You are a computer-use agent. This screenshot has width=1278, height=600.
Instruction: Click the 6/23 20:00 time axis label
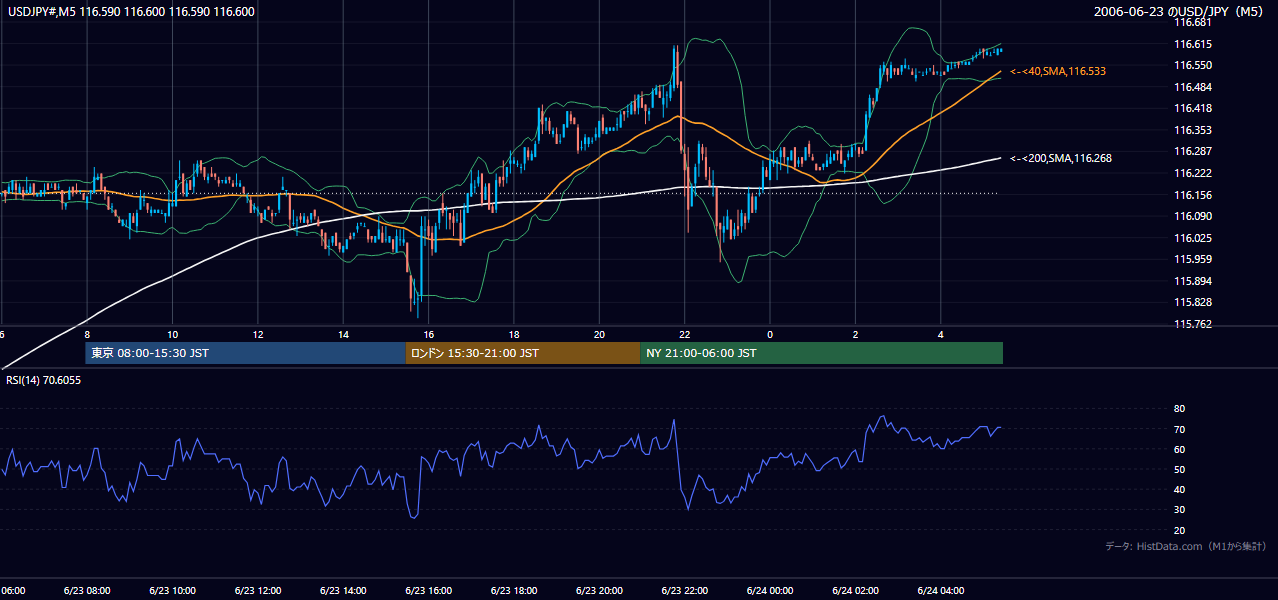pyautogui.click(x=599, y=591)
